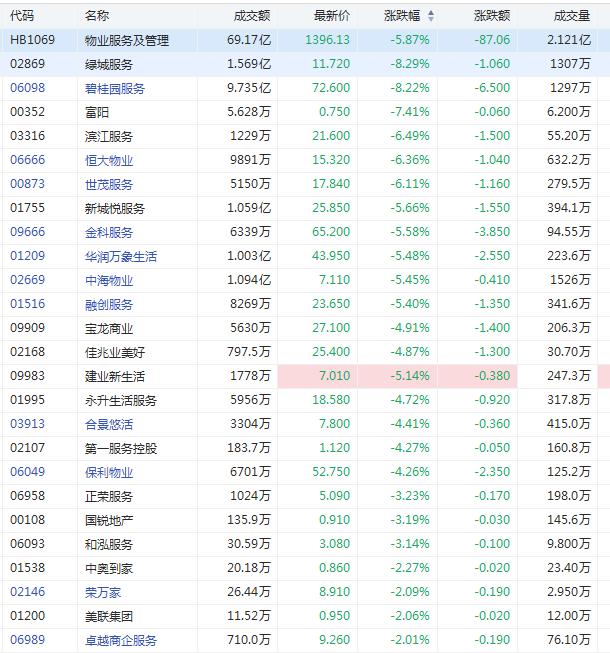Click the 名称 column header
610x653 pixels.
coord(97,16)
